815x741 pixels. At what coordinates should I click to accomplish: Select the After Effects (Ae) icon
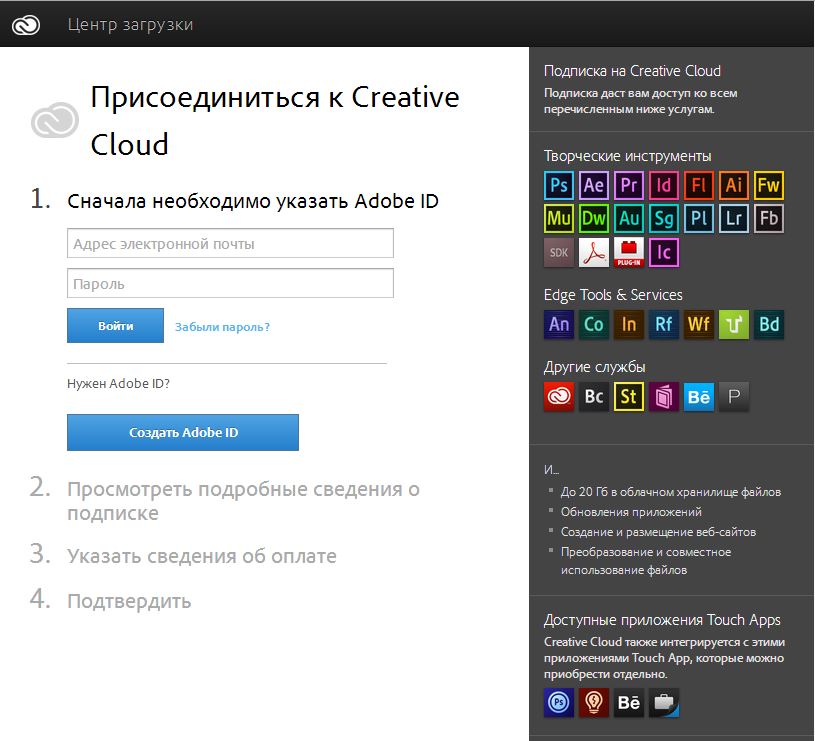pos(594,185)
